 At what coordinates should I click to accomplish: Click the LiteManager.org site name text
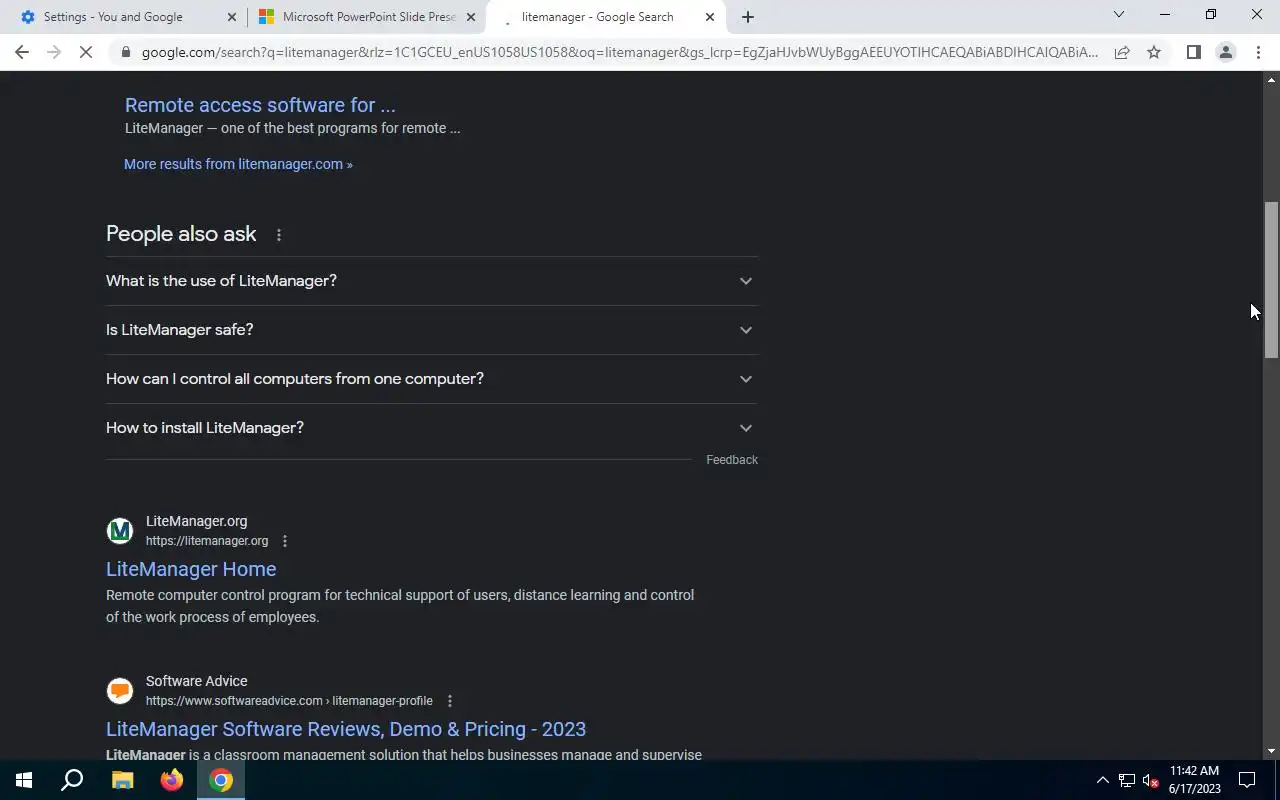pyautogui.click(x=196, y=521)
